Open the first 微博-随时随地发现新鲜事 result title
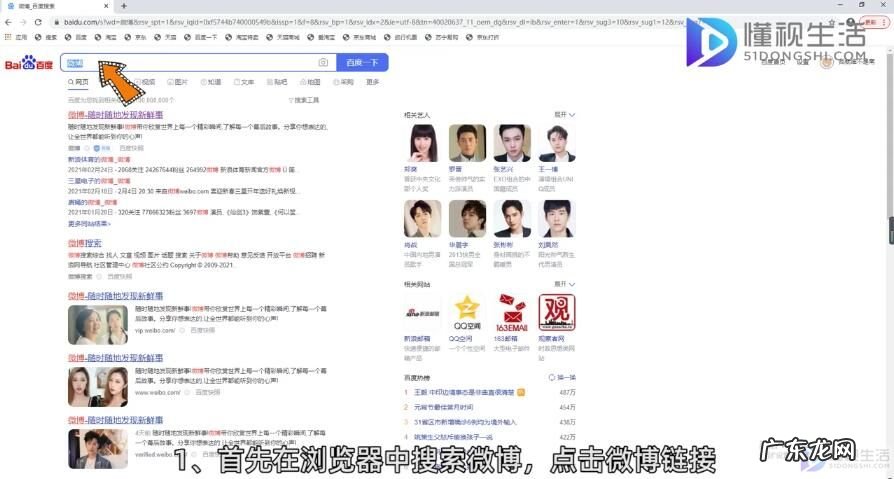 coord(116,115)
